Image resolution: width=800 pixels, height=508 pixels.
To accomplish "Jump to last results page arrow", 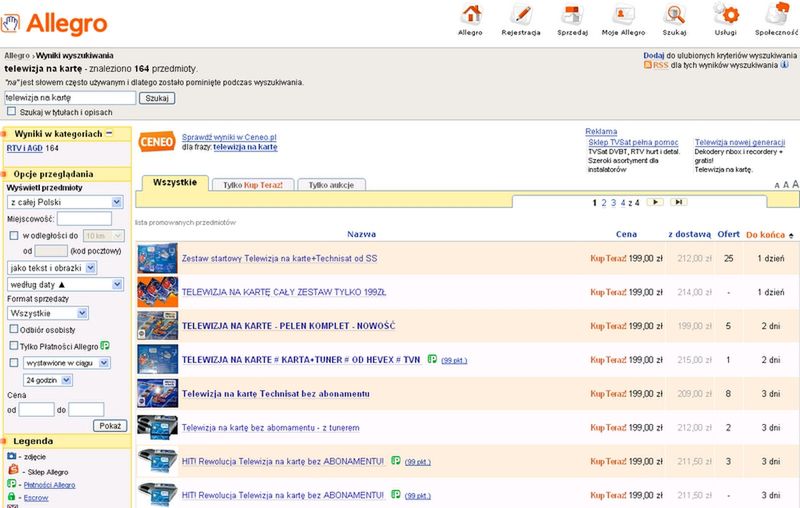I will [x=679, y=202].
